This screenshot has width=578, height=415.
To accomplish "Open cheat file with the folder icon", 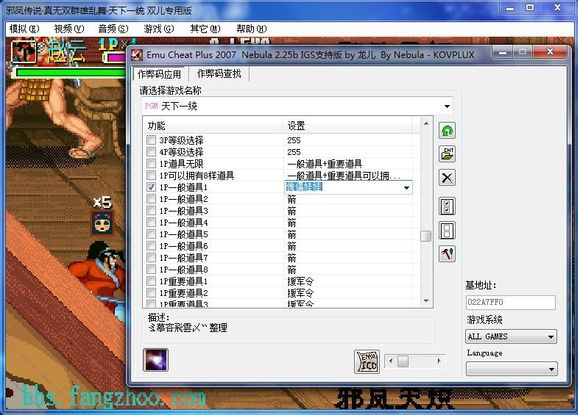I will point(447,154).
